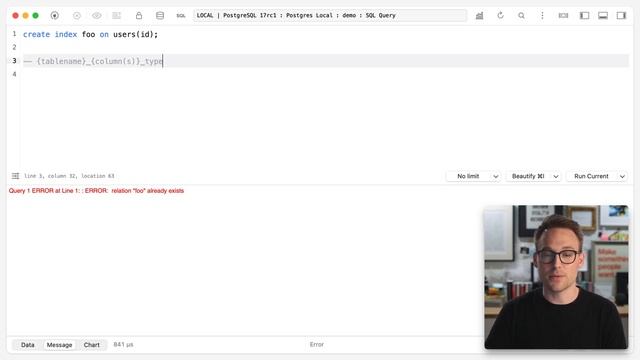Open the database selector cylinder icon
This screenshot has width=640, height=360.
click(x=160, y=16)
